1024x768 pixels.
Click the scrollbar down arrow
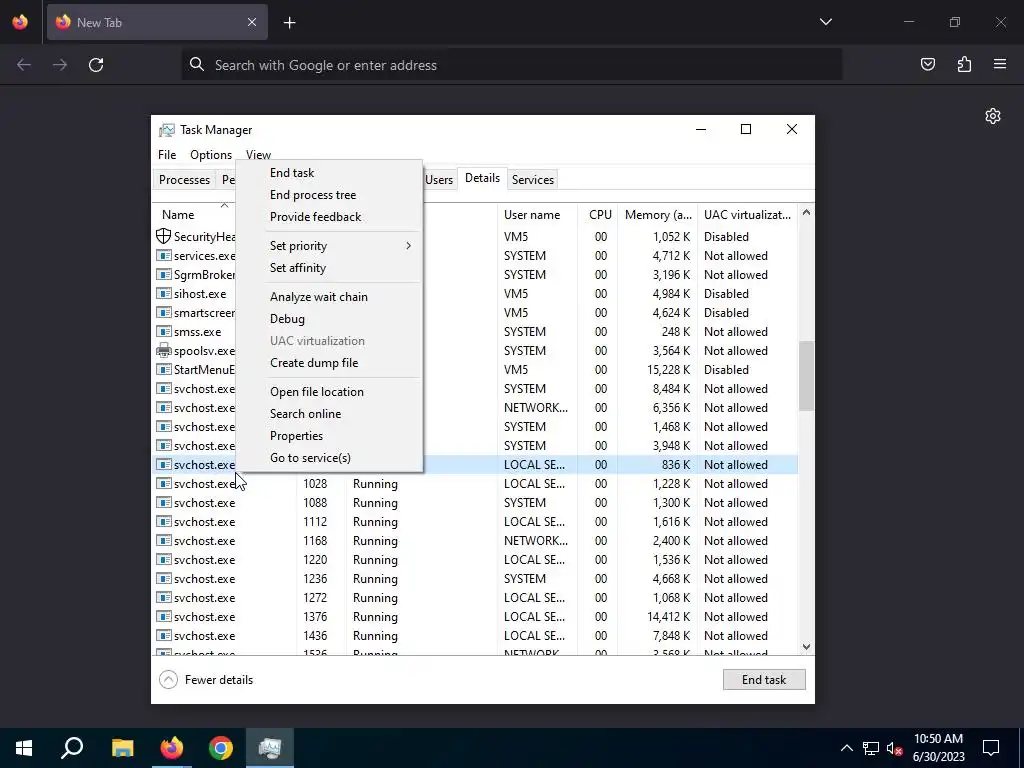pos(807,647)
